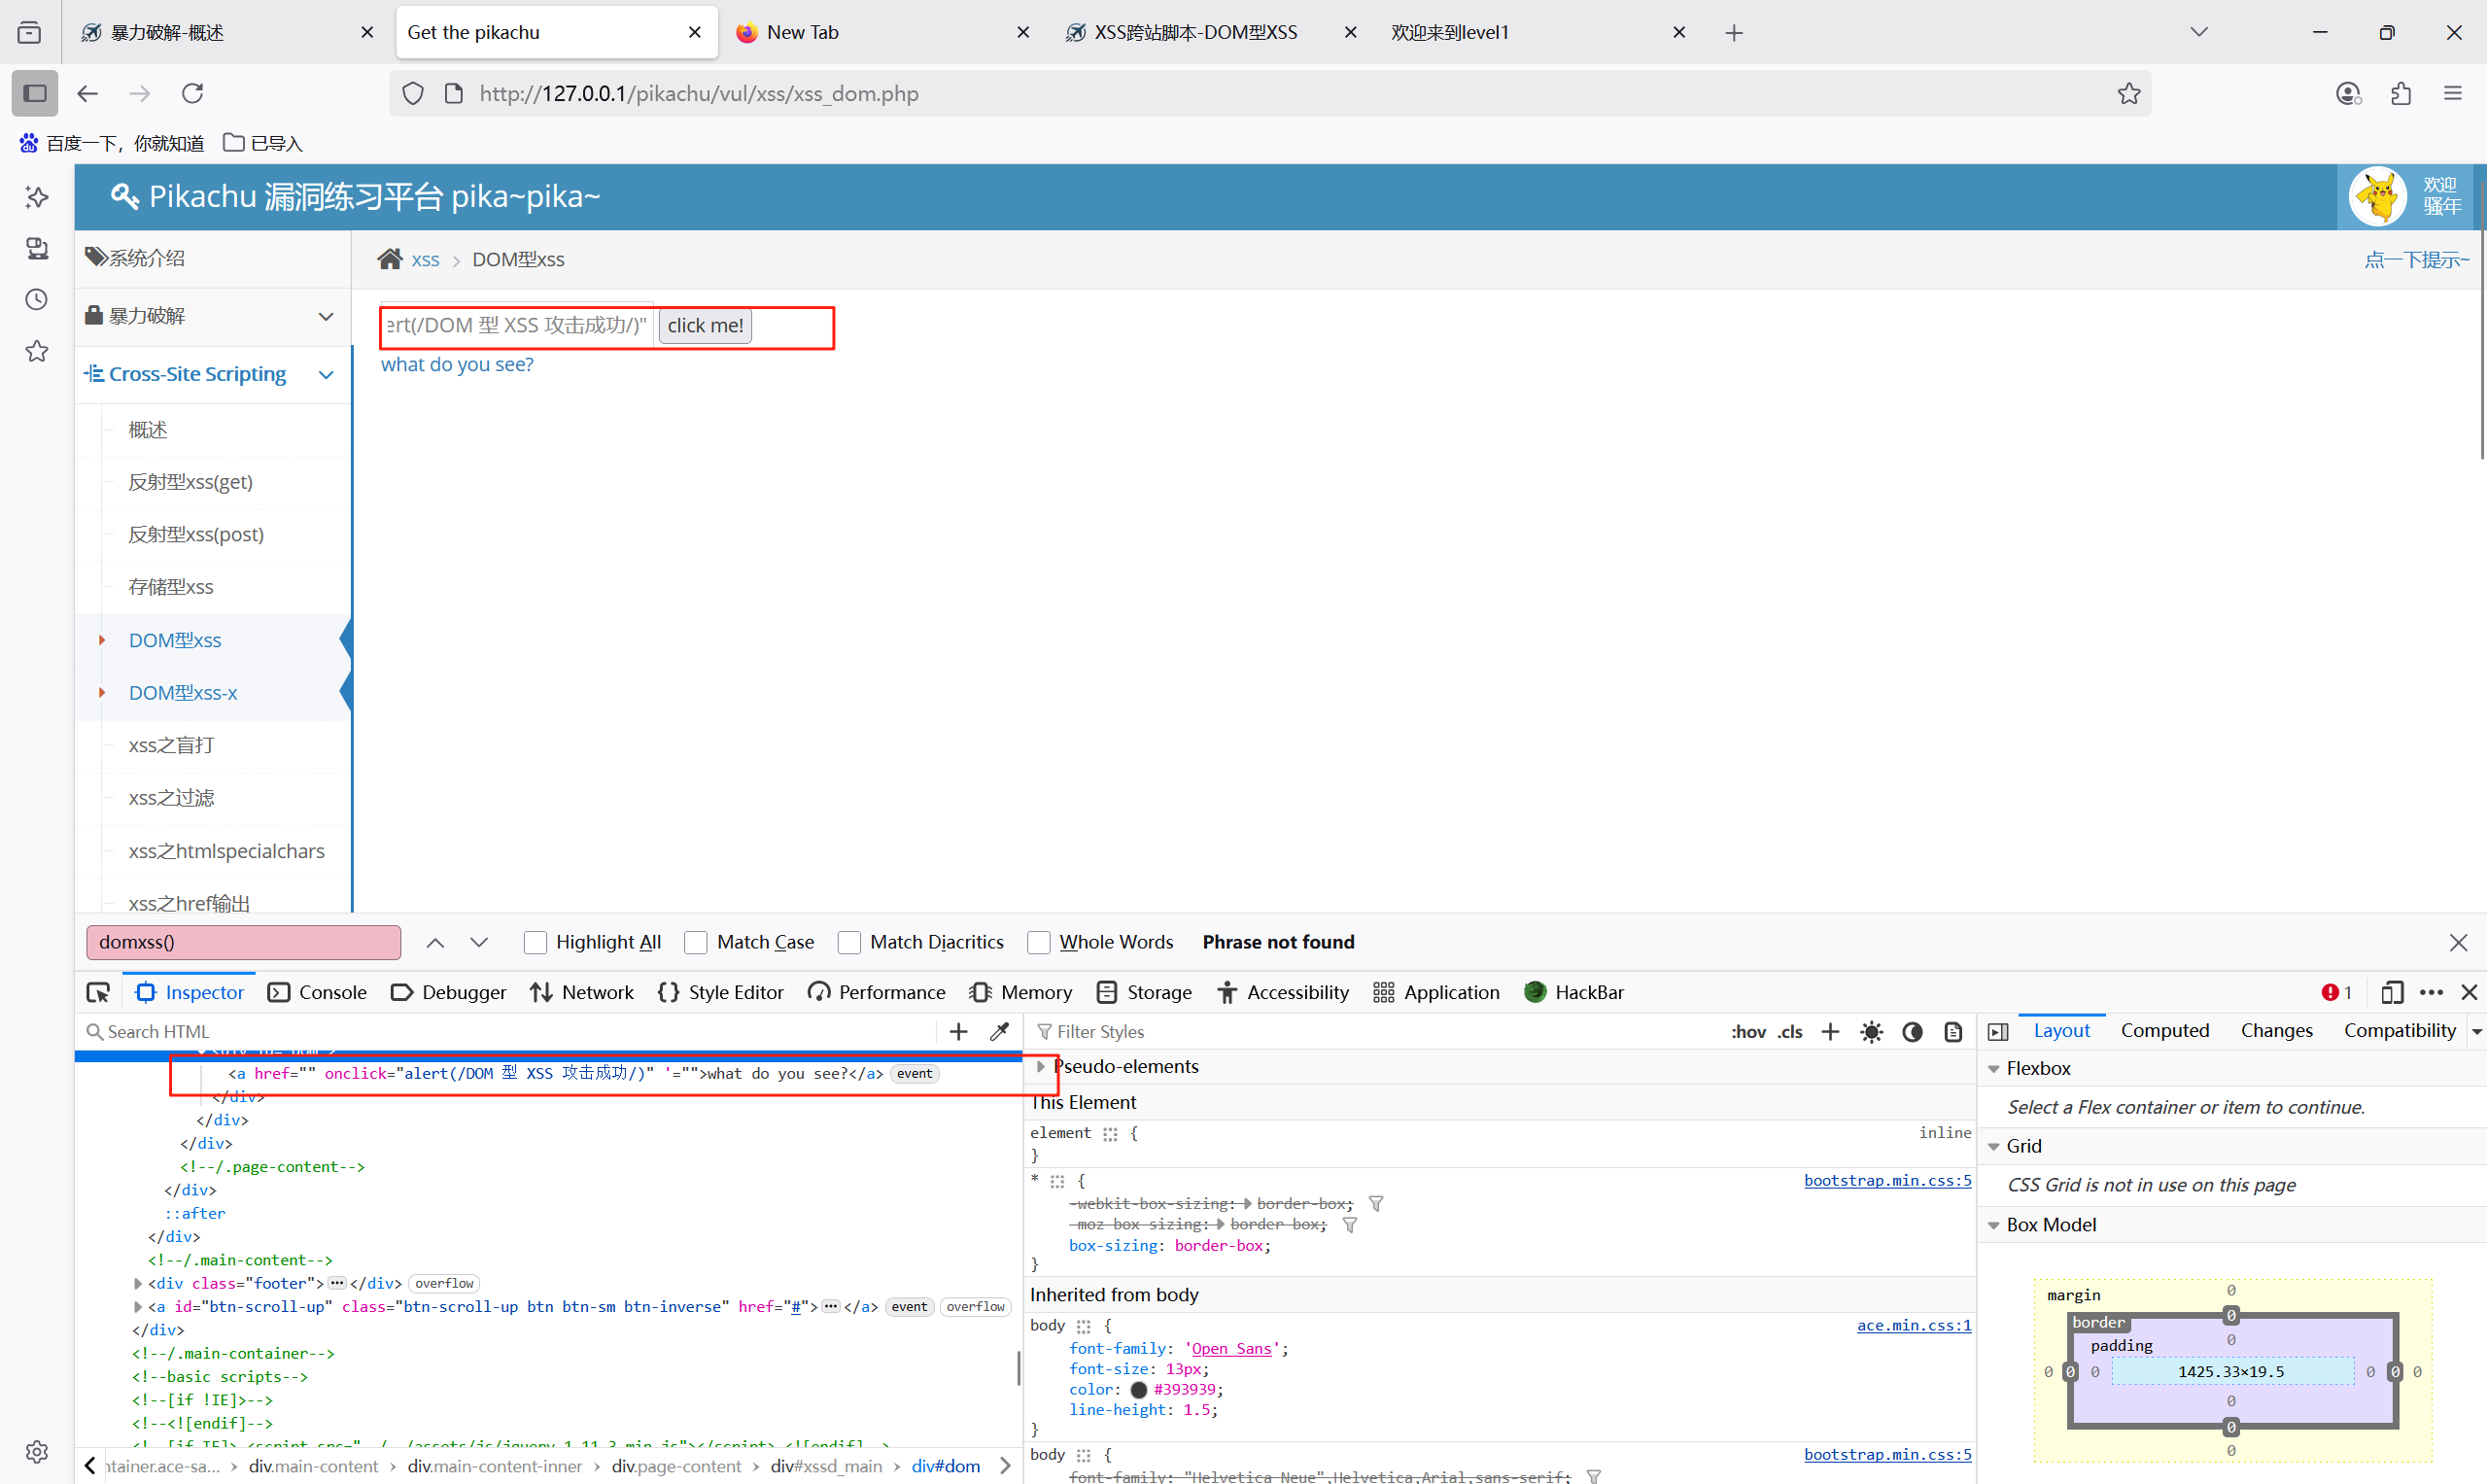Collapse the Cross-Site Scripting menu
The width and height of the screenshot is (2487, 1484).
pos(212,374)
